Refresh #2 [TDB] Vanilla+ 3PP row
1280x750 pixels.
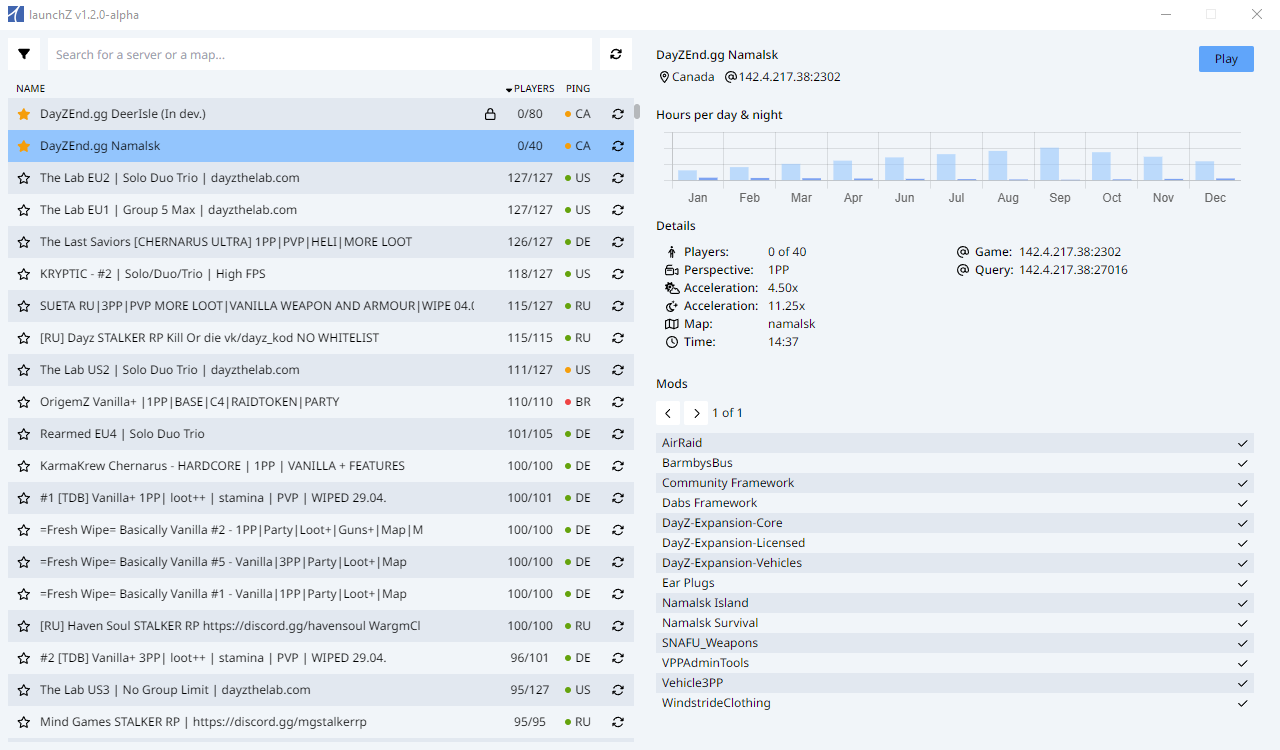pyautogui.click(x=618, y=658)
